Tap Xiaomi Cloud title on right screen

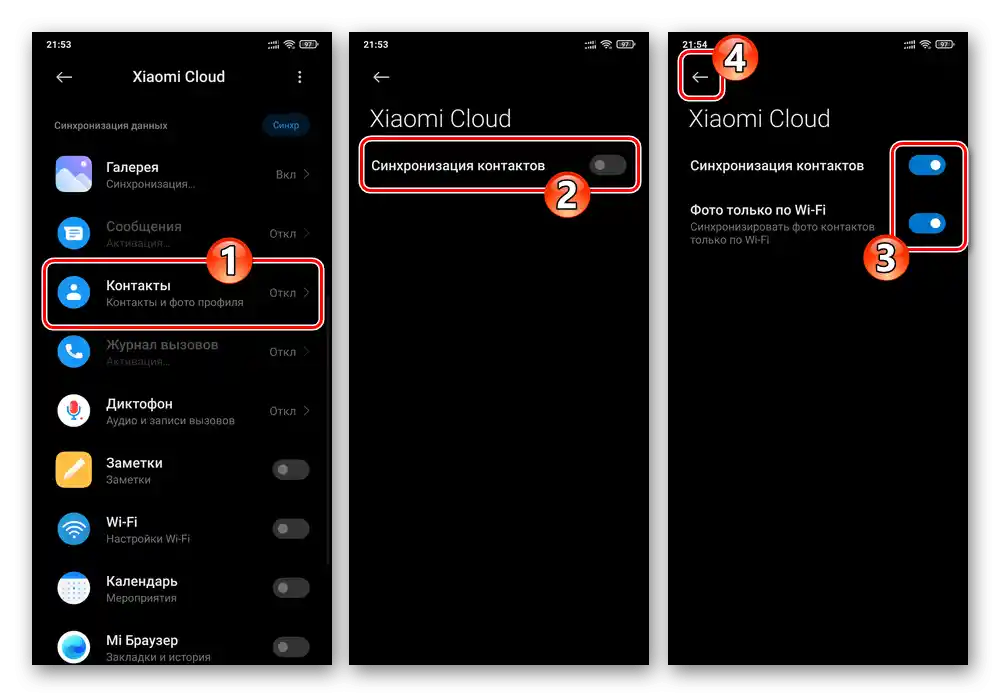pos(760,119)
